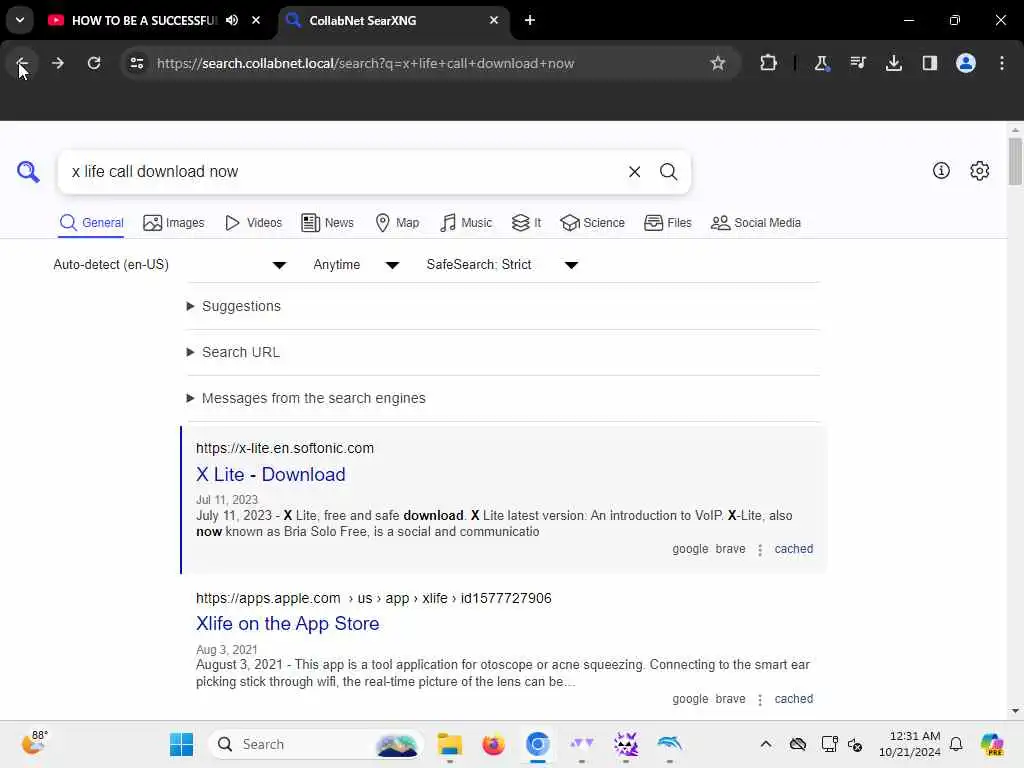
Task: Clear the search query with X
Action: tap(634, 172)
